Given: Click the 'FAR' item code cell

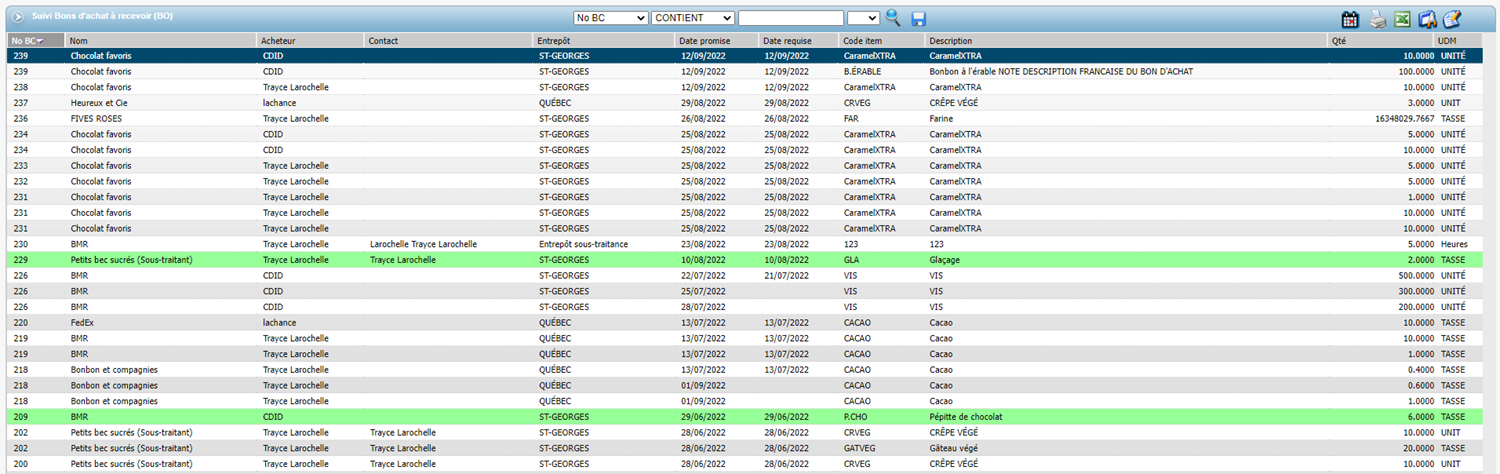Looking at the screenshot, I should coord(851,119).
